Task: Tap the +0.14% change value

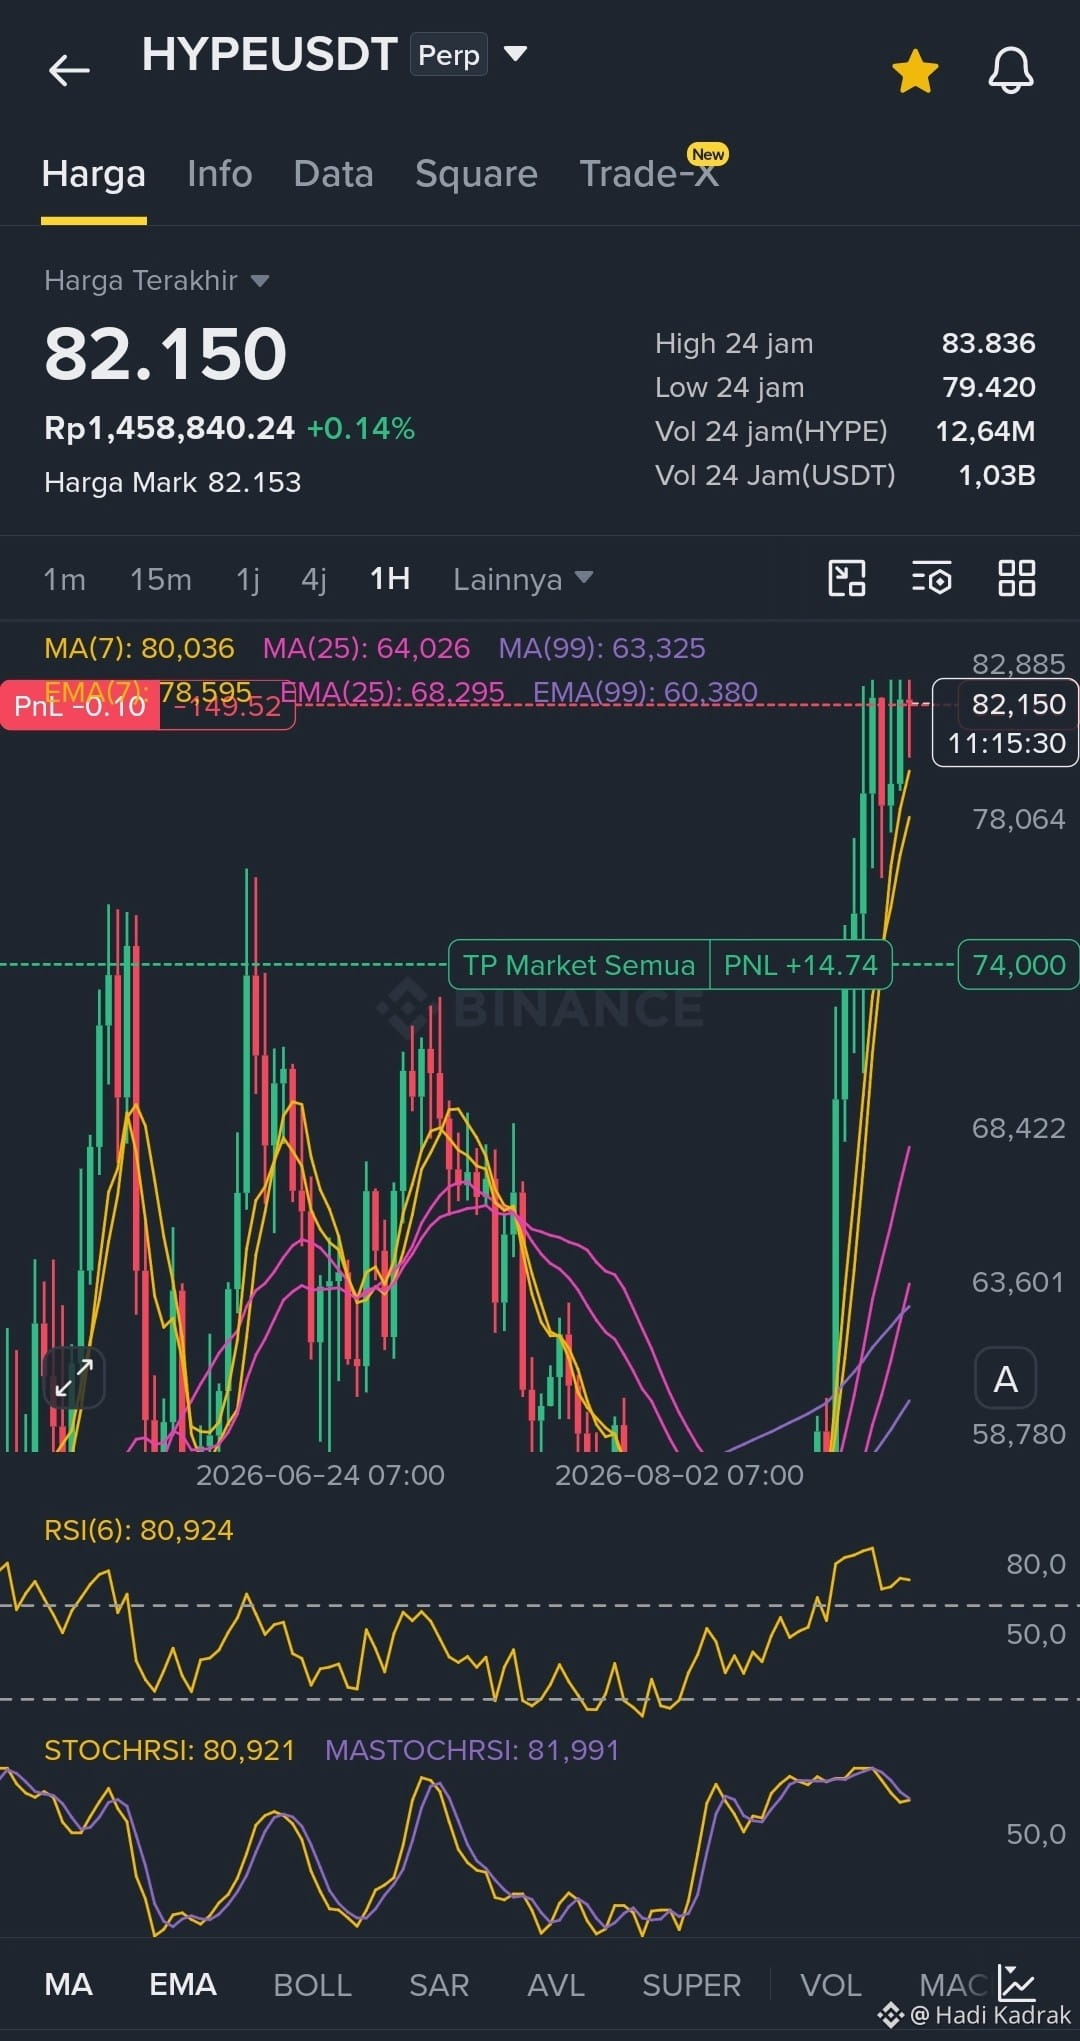Action: point(361,428)
